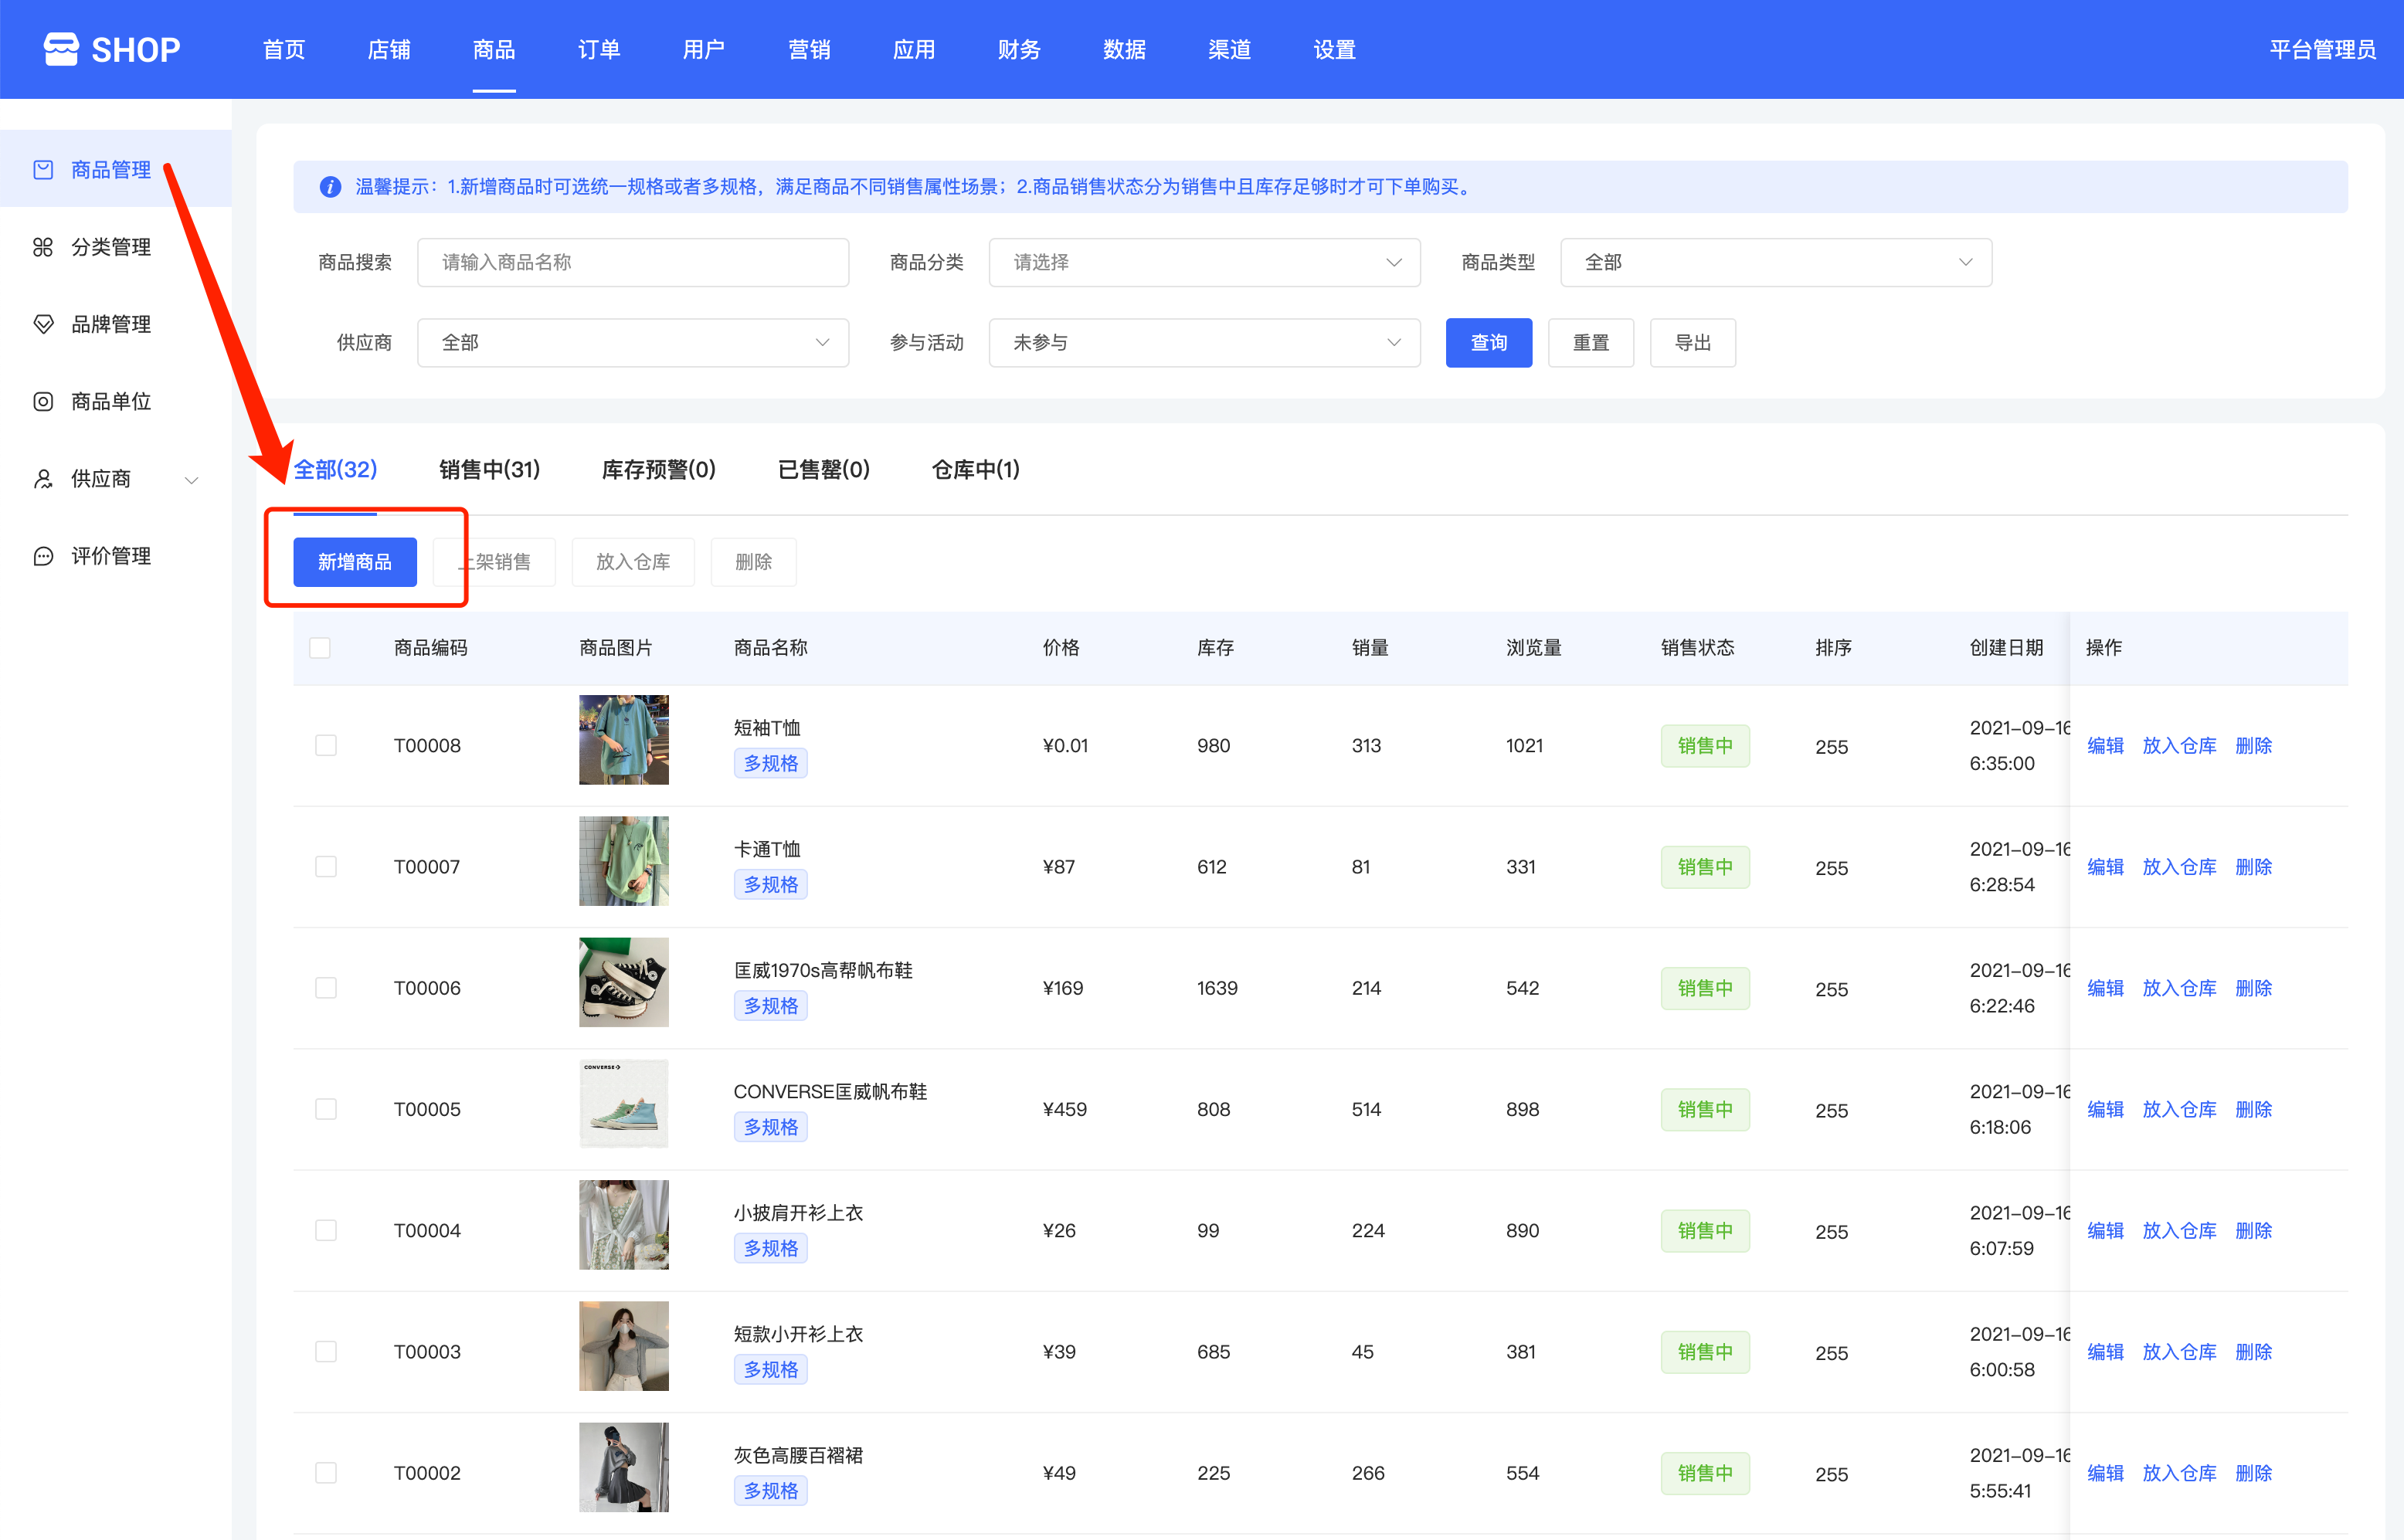
Task: Expand the 供应商 sidebar submenu chevron
Action: (x=192, y=480)
